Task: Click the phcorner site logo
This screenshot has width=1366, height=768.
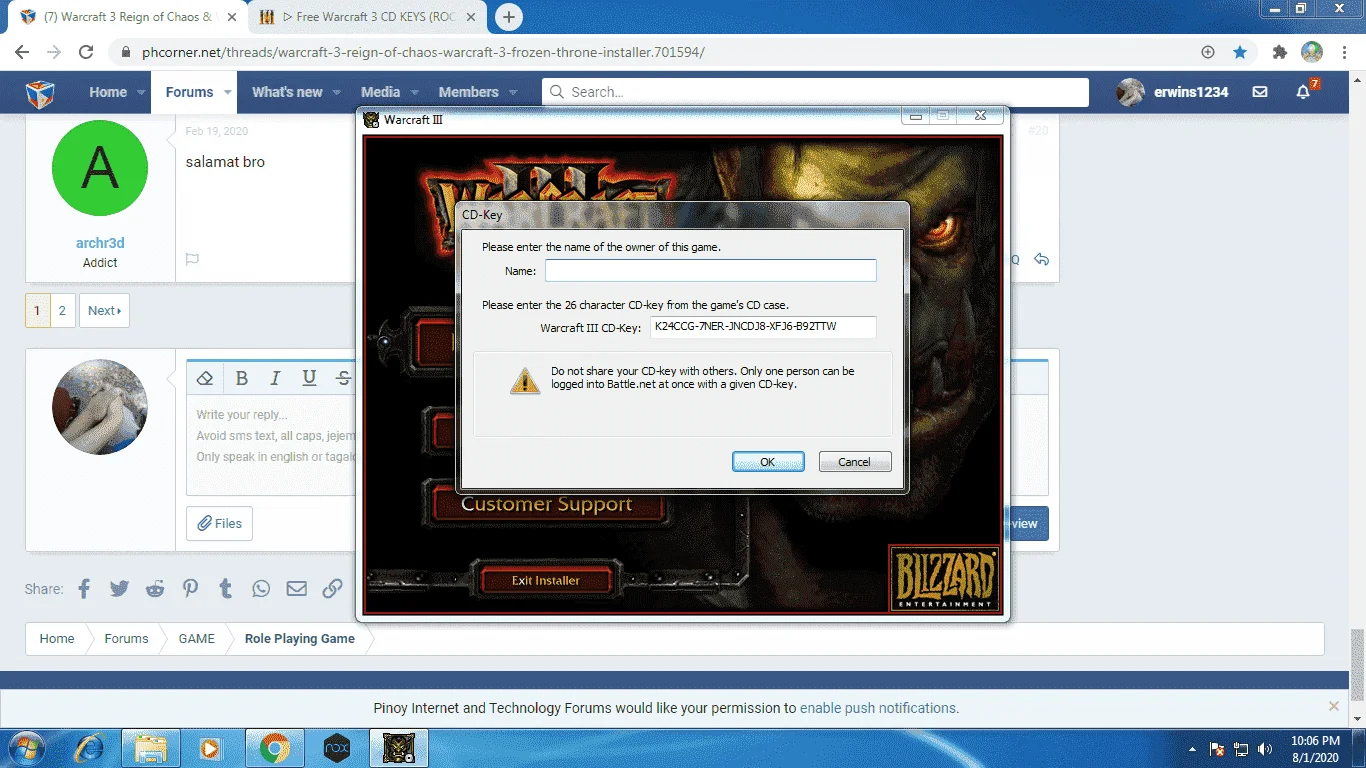Action: pyautogui.click(x=40, y=92)
